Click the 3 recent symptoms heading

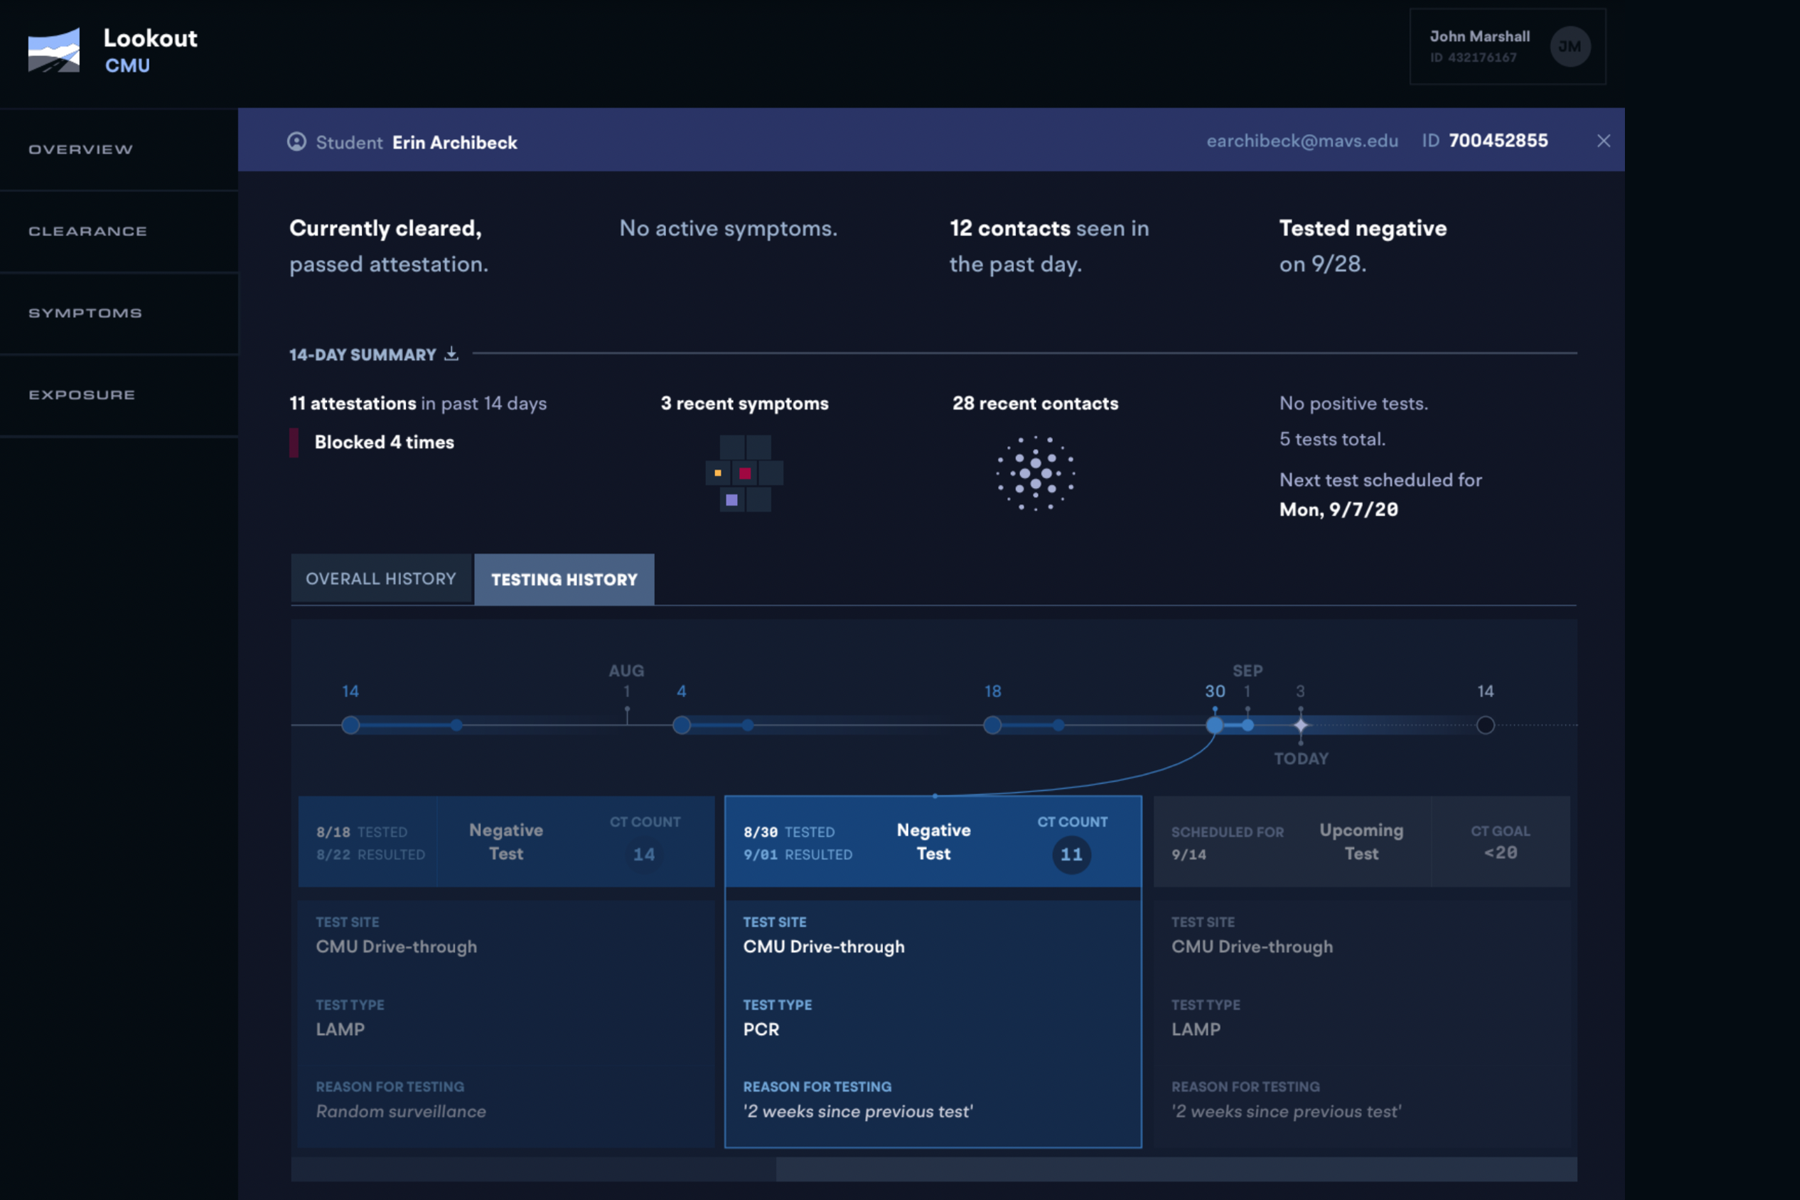pyautogui.click(x=745, y=403)
